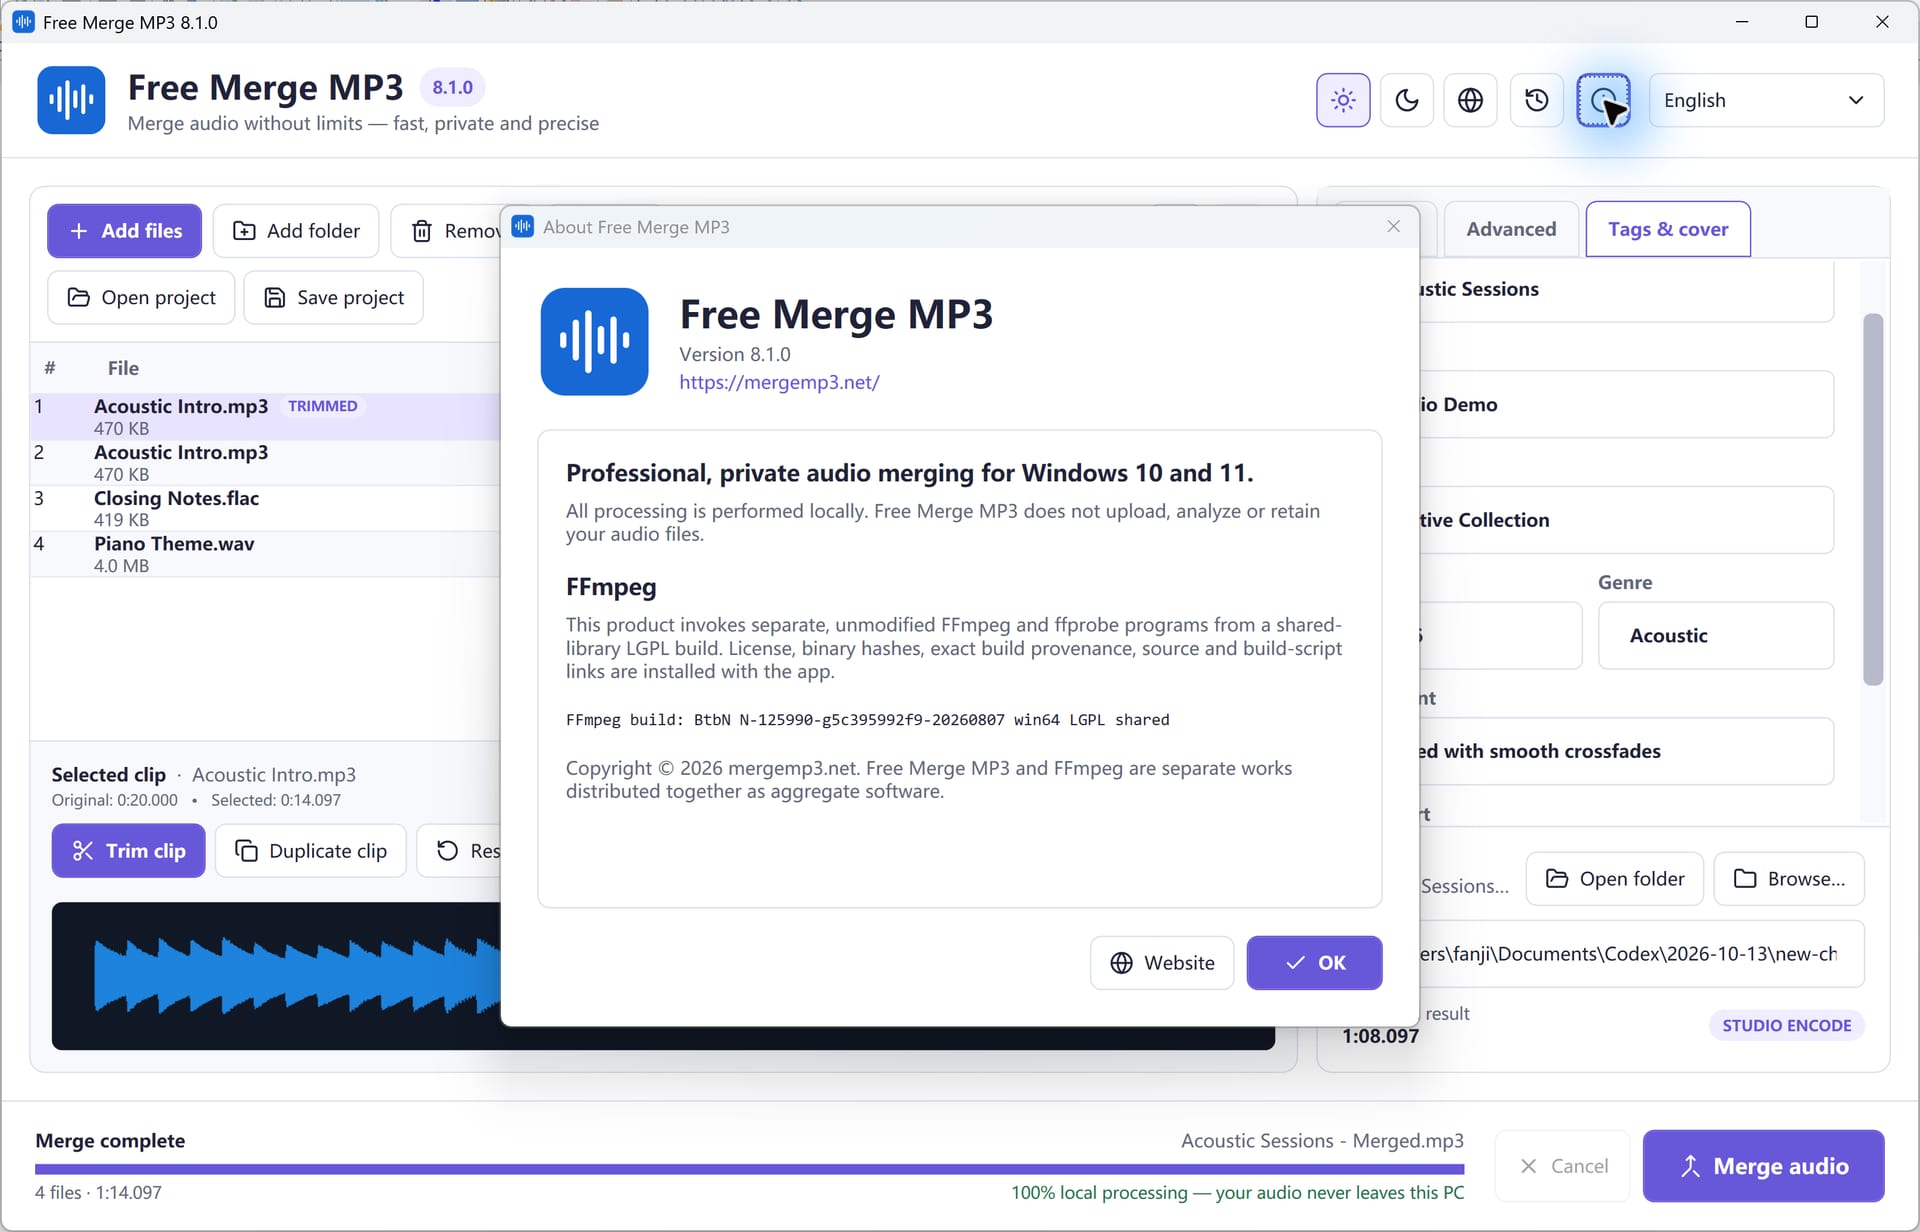The height and width of the screenshot is (1232, 1920).
Task: Click Add folder button
Action: click(296, 231)
